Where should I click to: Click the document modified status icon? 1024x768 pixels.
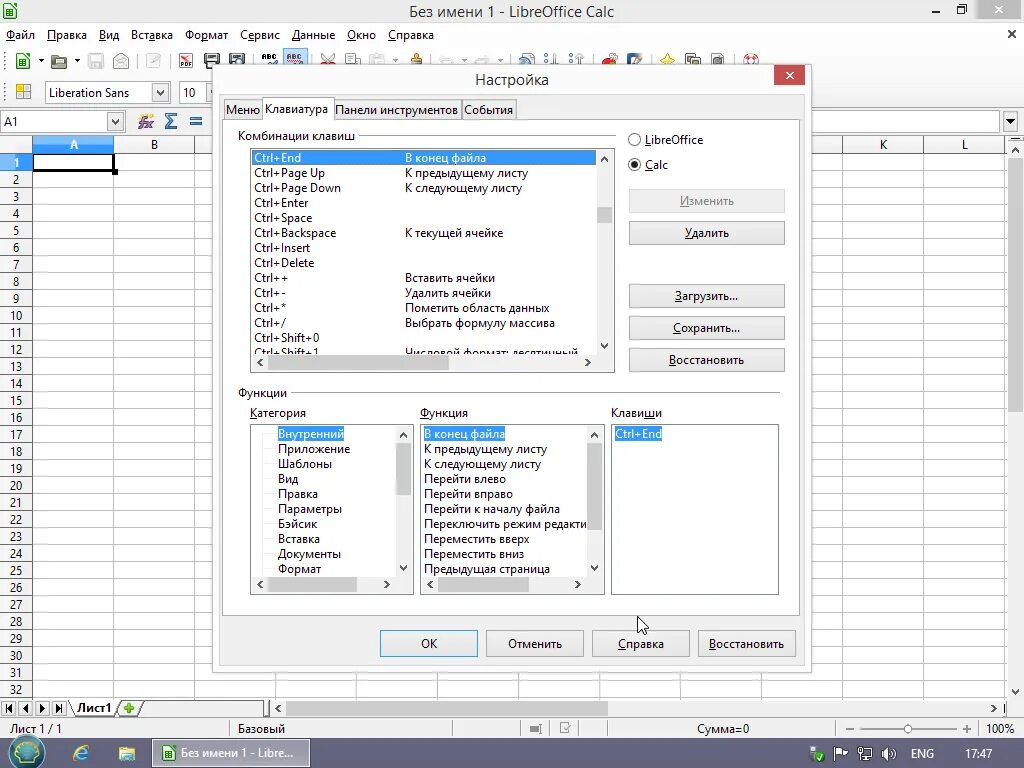(x=565, y=728)
